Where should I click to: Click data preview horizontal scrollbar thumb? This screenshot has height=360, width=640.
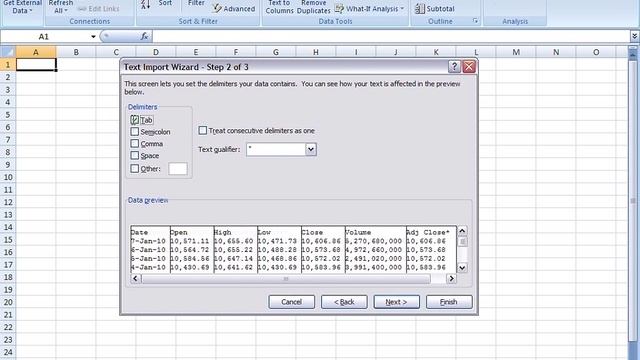(x=285, y=278)
